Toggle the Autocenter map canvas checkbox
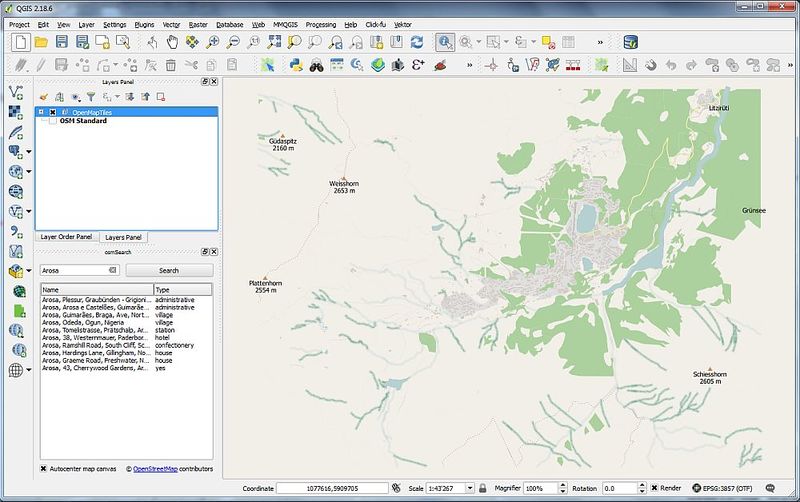The image size is (800, 502). (x=43, y=468)
